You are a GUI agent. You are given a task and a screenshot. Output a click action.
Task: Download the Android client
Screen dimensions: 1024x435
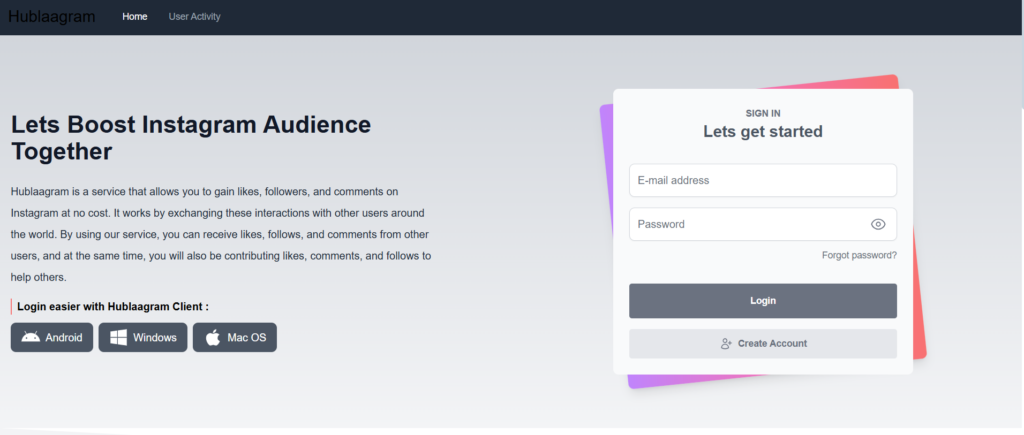[52, 337]
